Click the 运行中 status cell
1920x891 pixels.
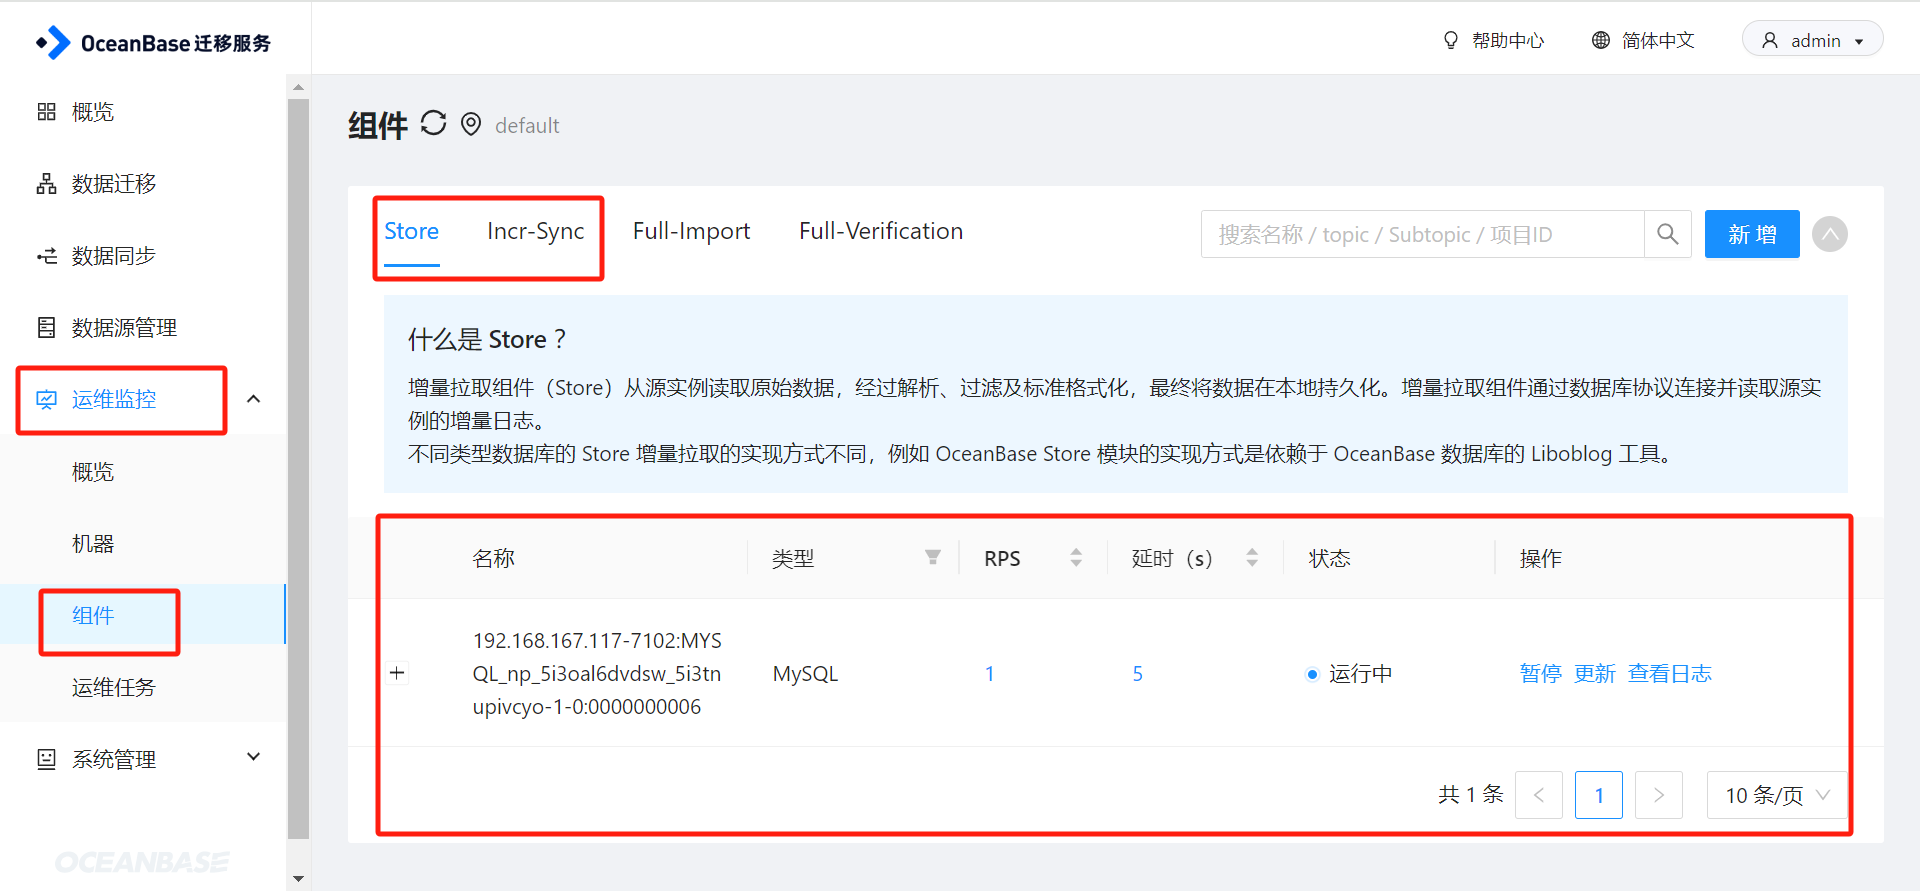coord(1349,674)
